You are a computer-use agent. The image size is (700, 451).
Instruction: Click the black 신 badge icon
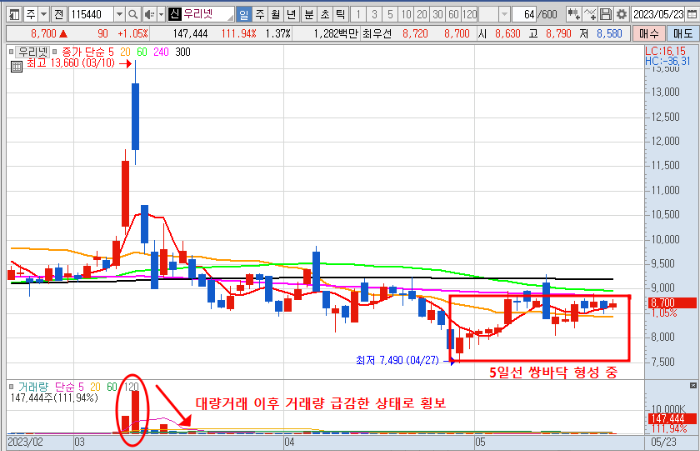174,15
